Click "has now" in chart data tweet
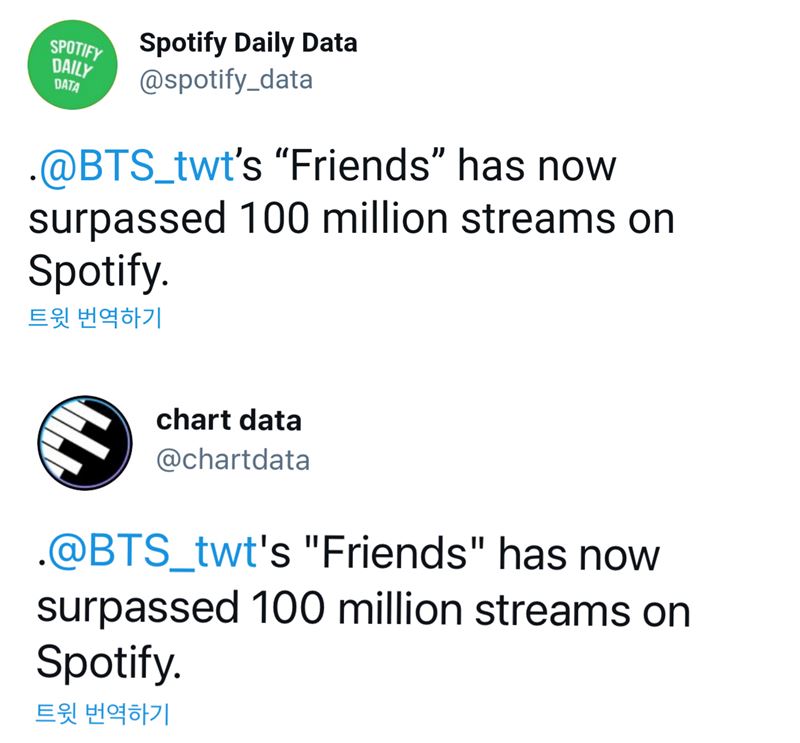 coord(579,554)
